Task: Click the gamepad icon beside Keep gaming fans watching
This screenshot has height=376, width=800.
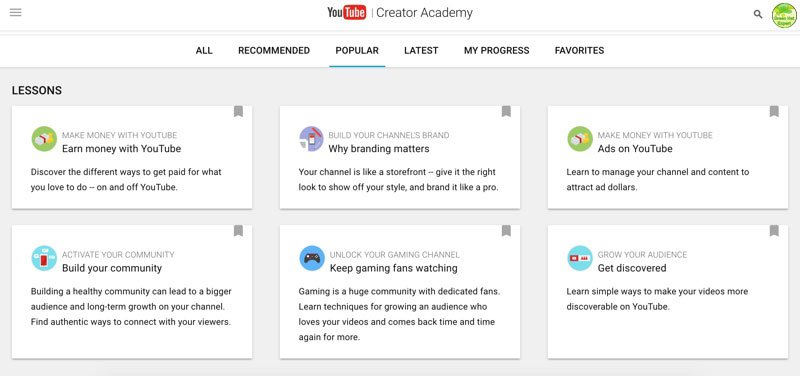Action: click(312, 258)
